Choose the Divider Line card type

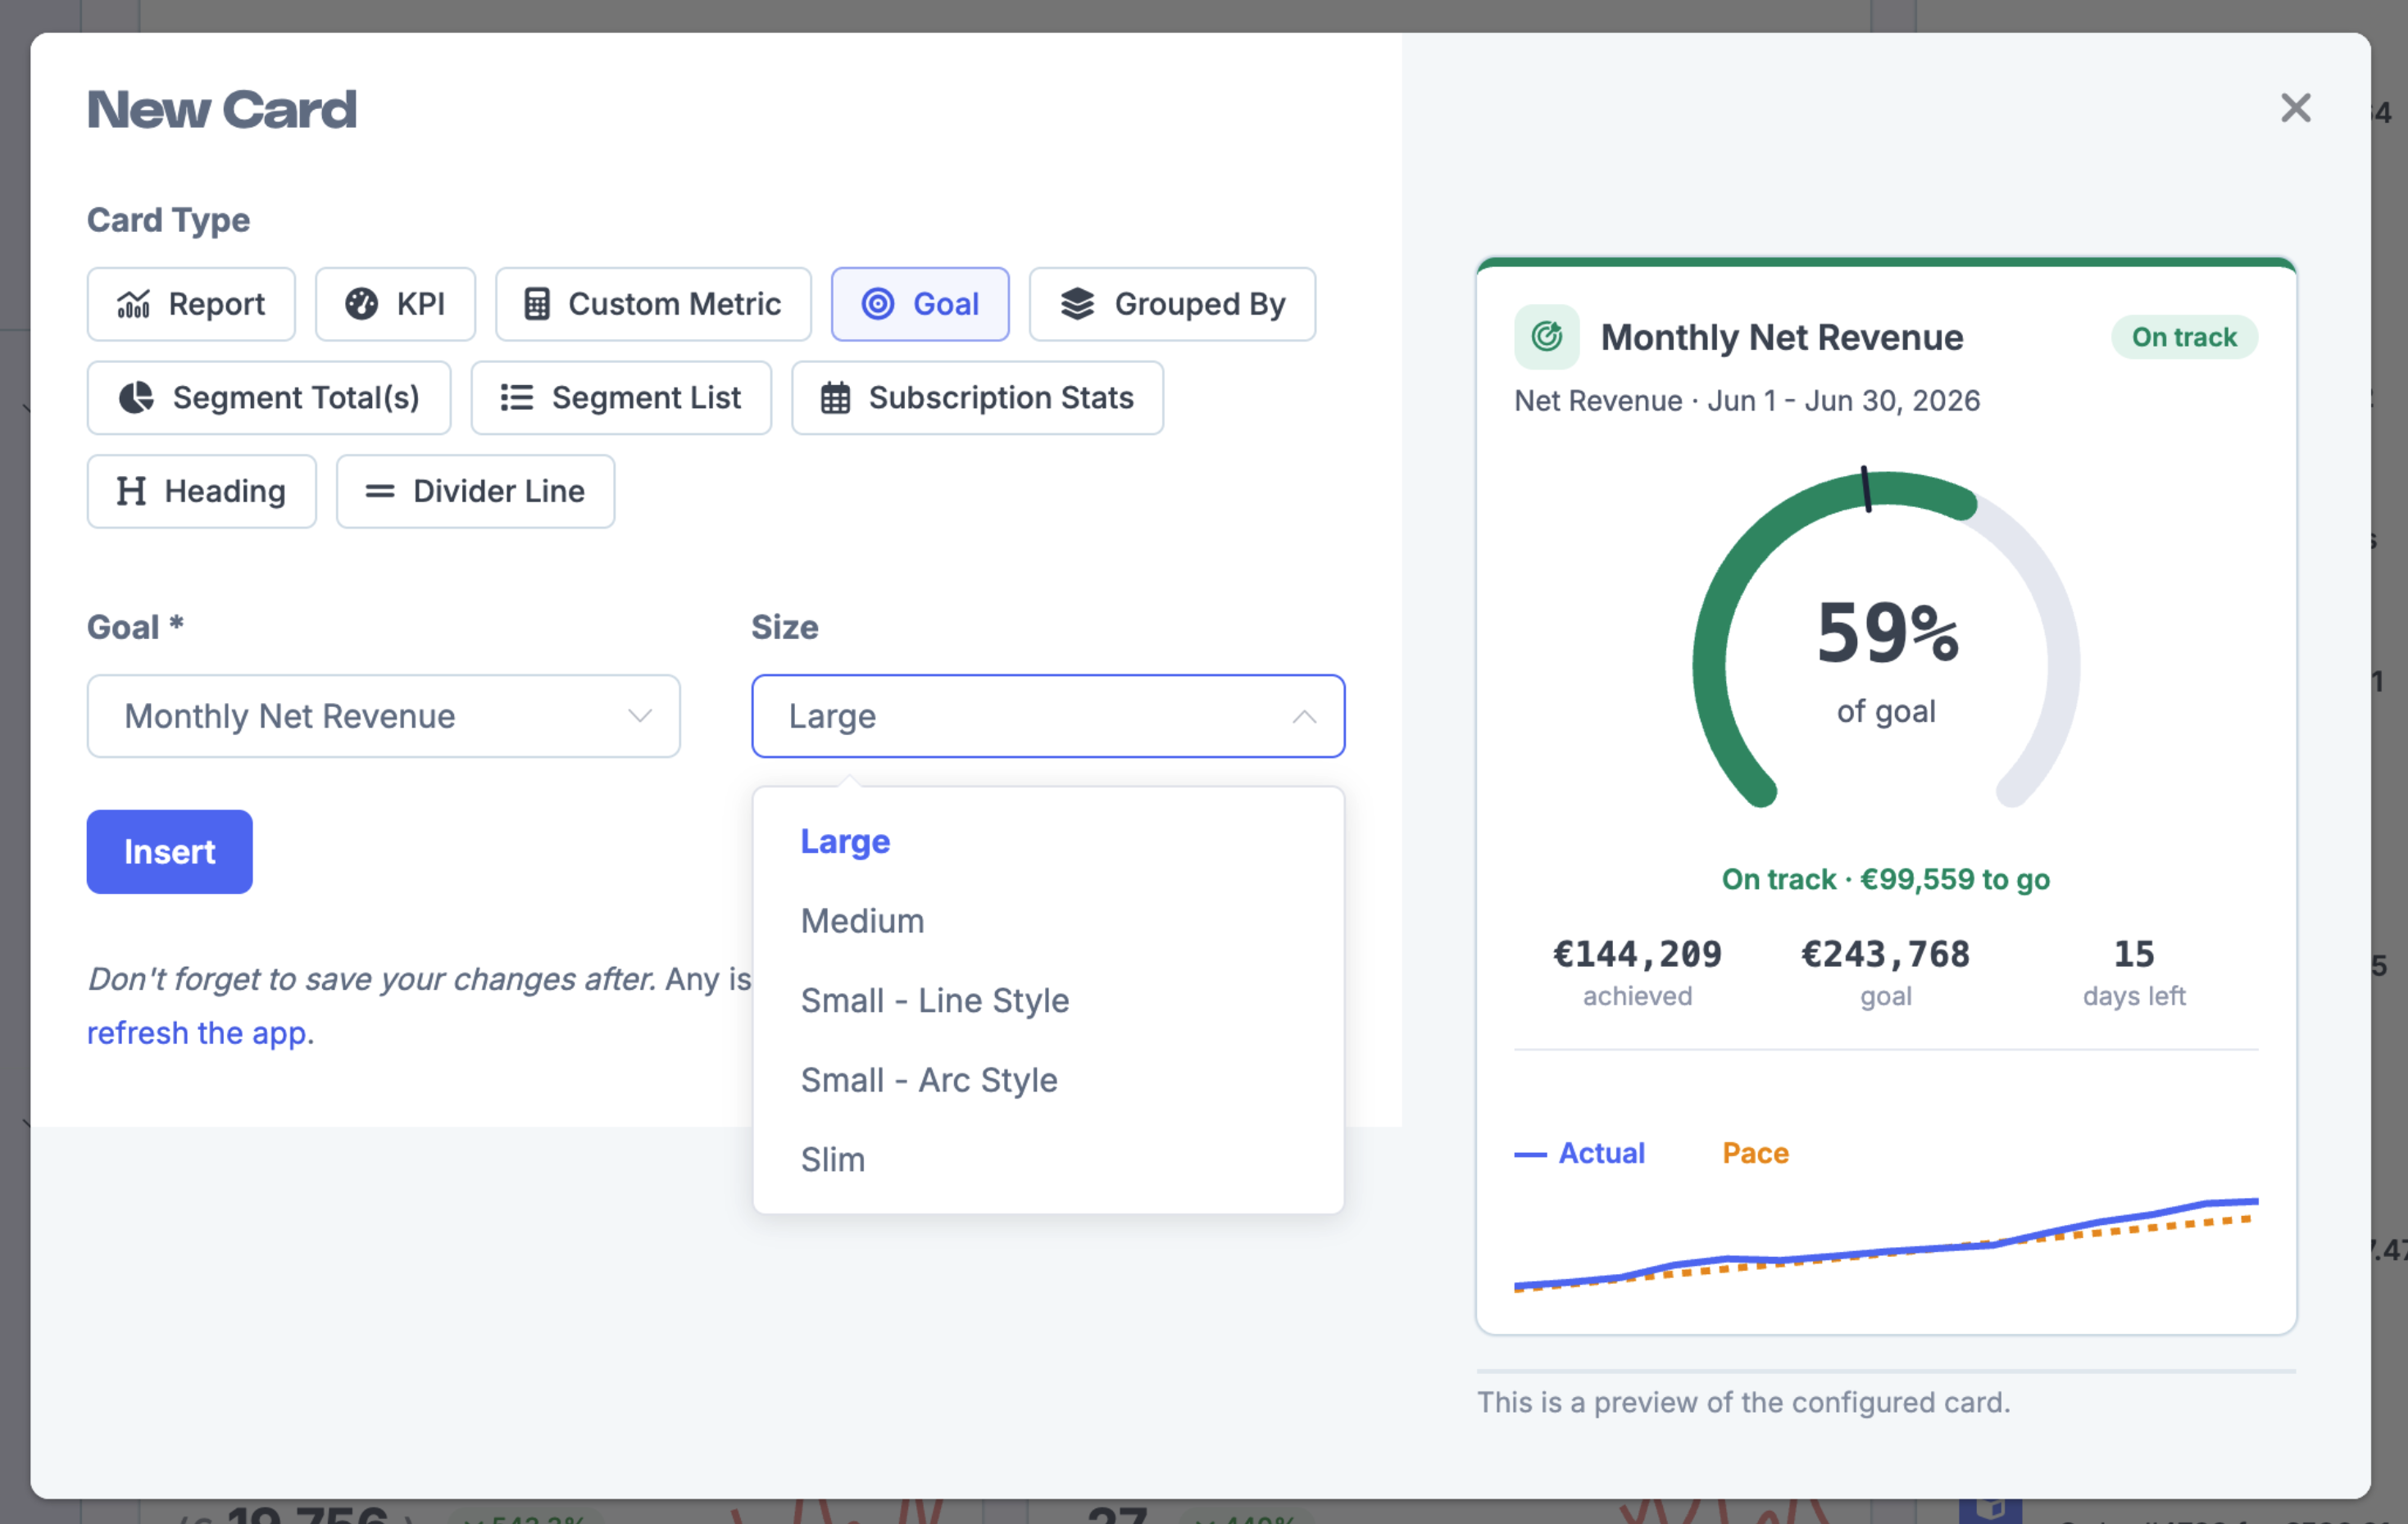click(x=475, y=491)
